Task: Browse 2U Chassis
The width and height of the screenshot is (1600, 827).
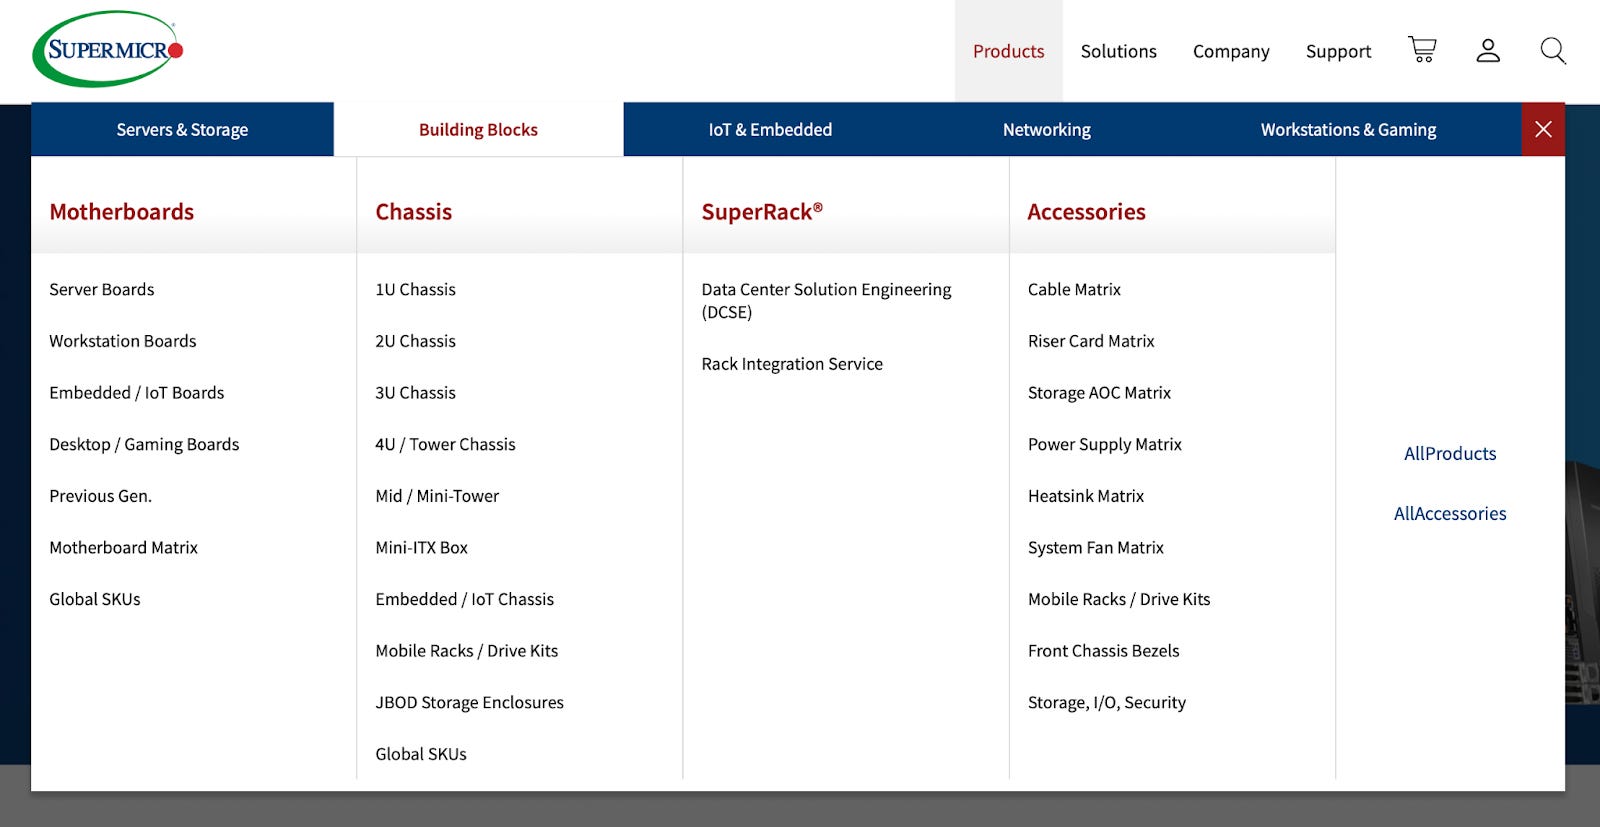Action: [x=415, y=341]
